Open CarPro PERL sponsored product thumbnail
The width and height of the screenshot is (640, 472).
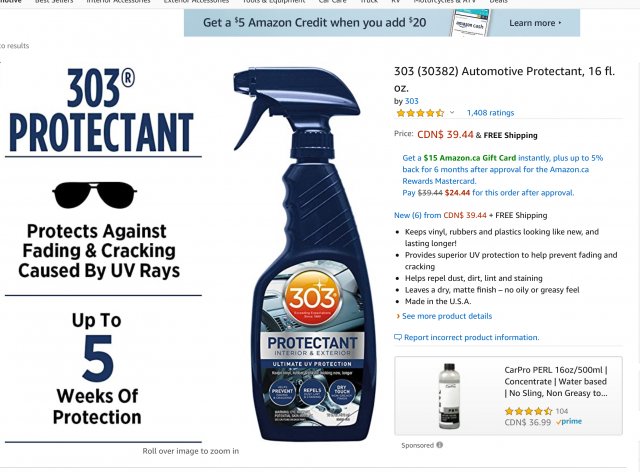pos(449,396)
